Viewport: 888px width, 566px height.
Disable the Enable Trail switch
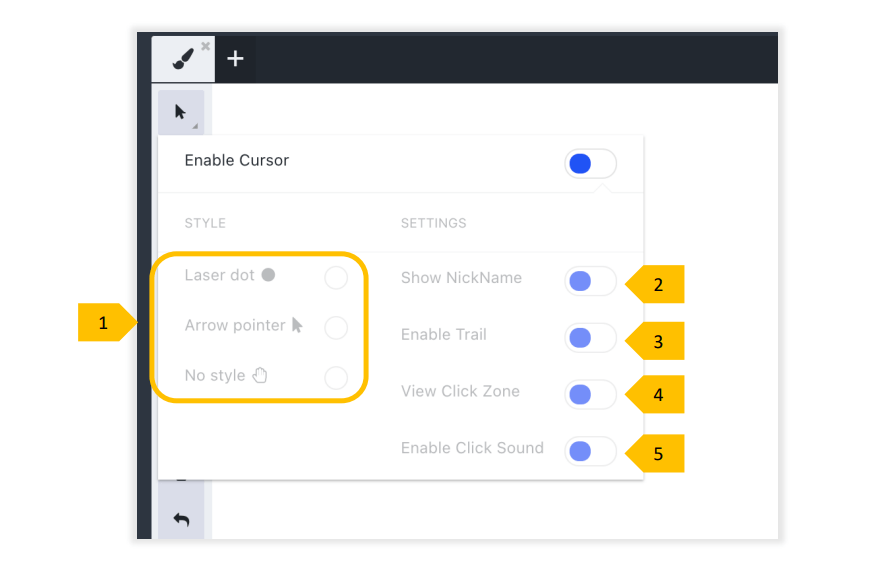(x=590, y=338)
